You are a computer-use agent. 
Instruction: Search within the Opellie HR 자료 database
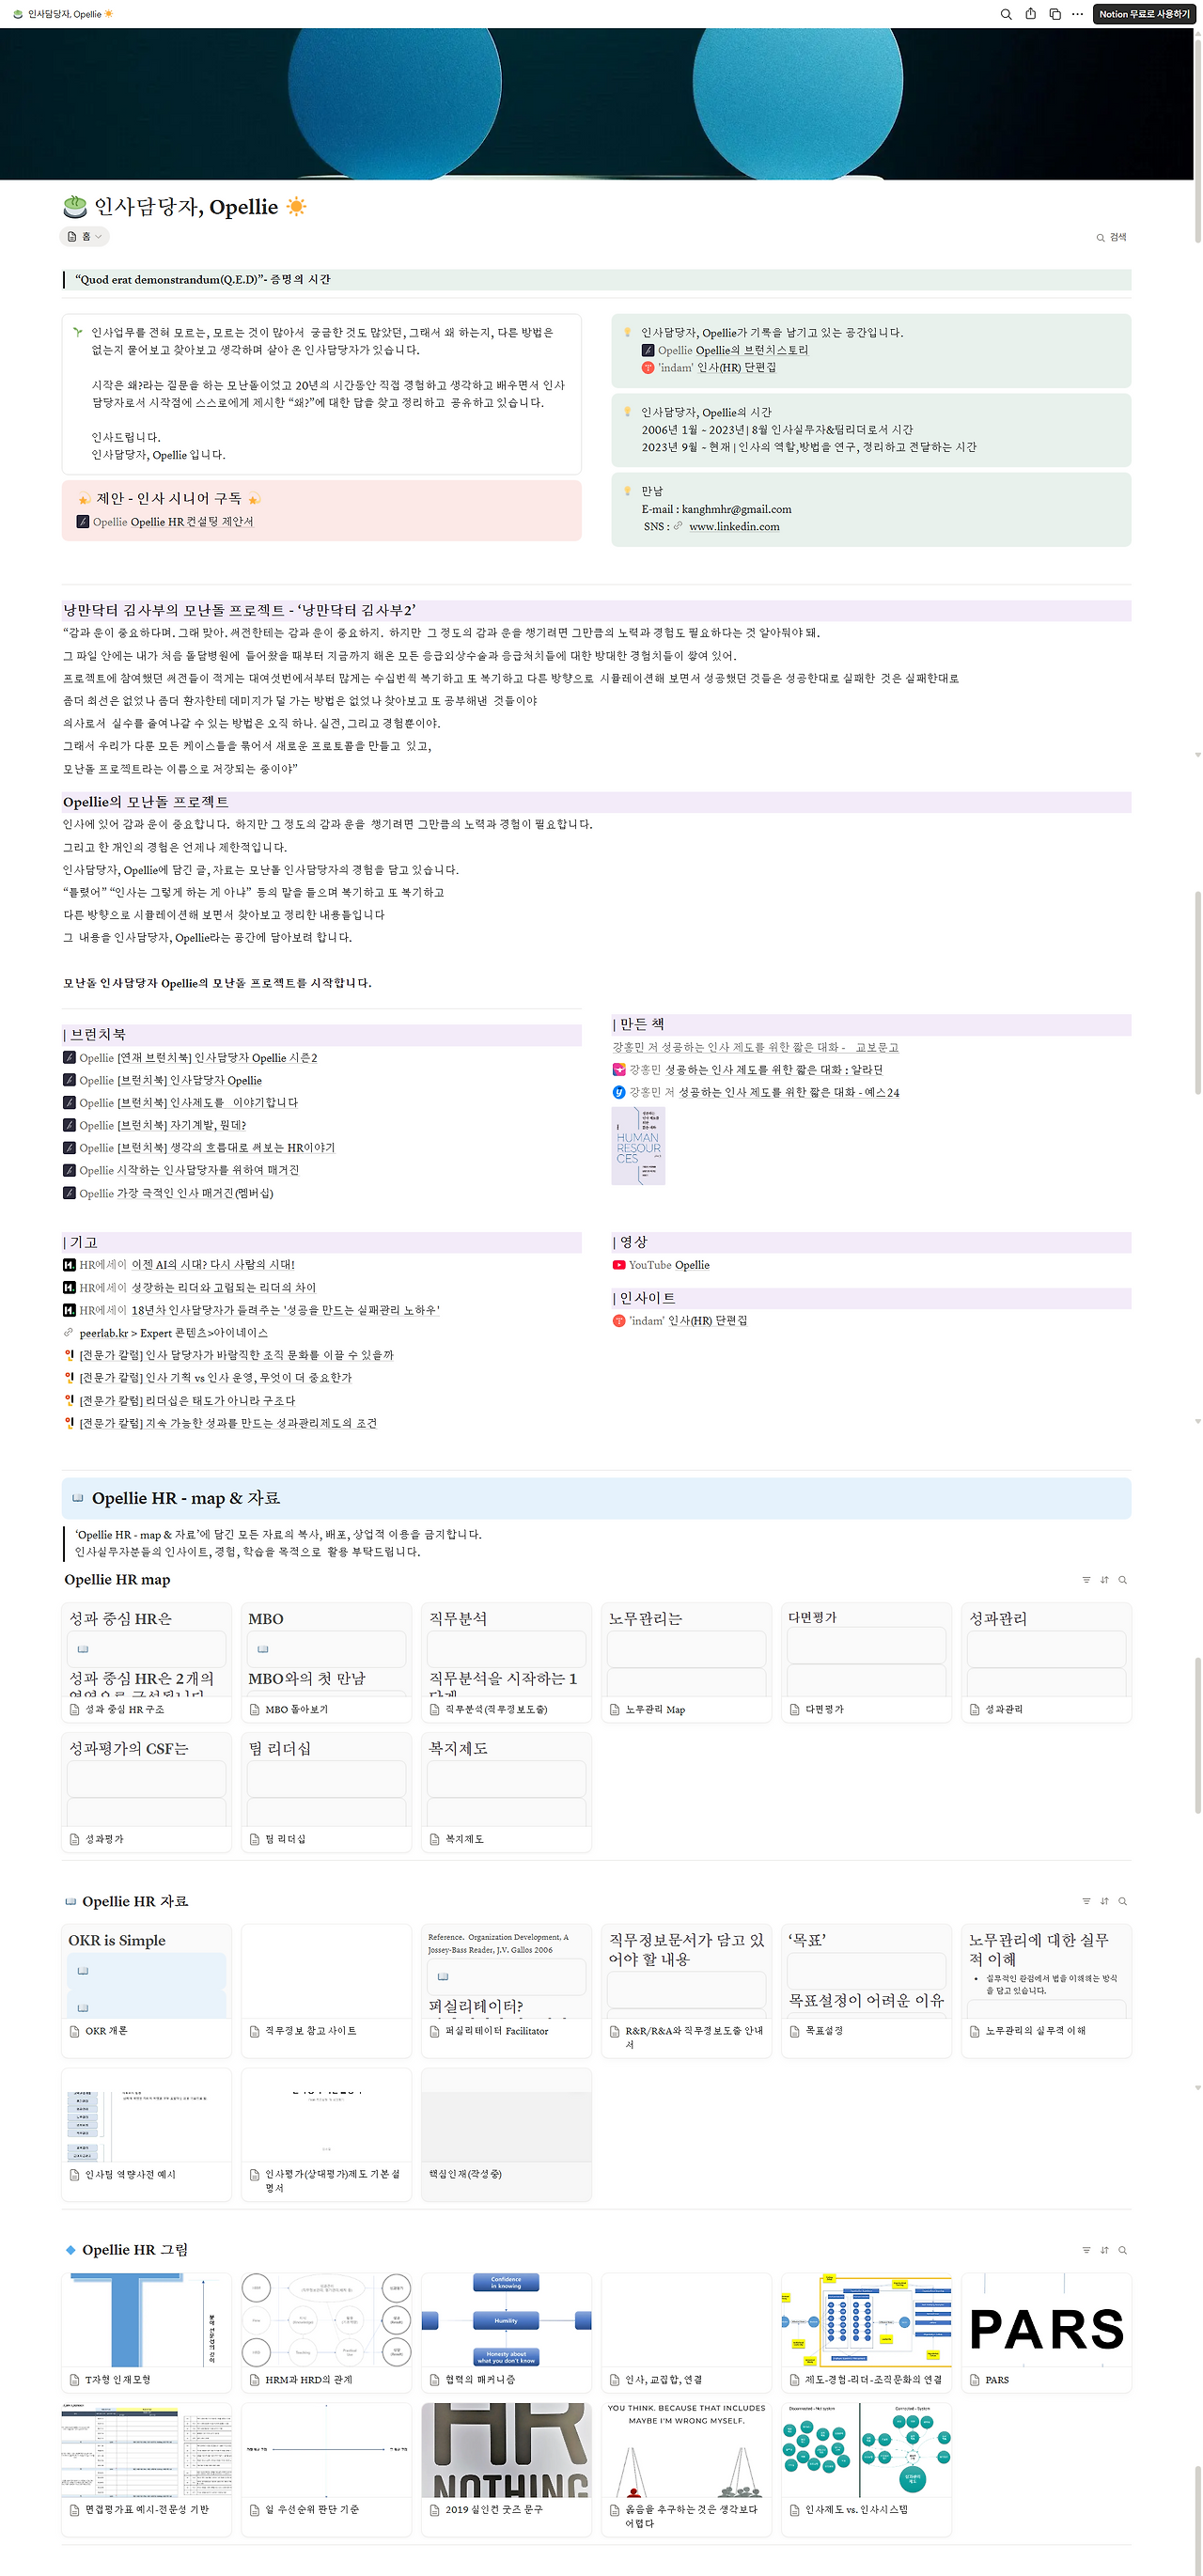click(x=1122, y=1901)
